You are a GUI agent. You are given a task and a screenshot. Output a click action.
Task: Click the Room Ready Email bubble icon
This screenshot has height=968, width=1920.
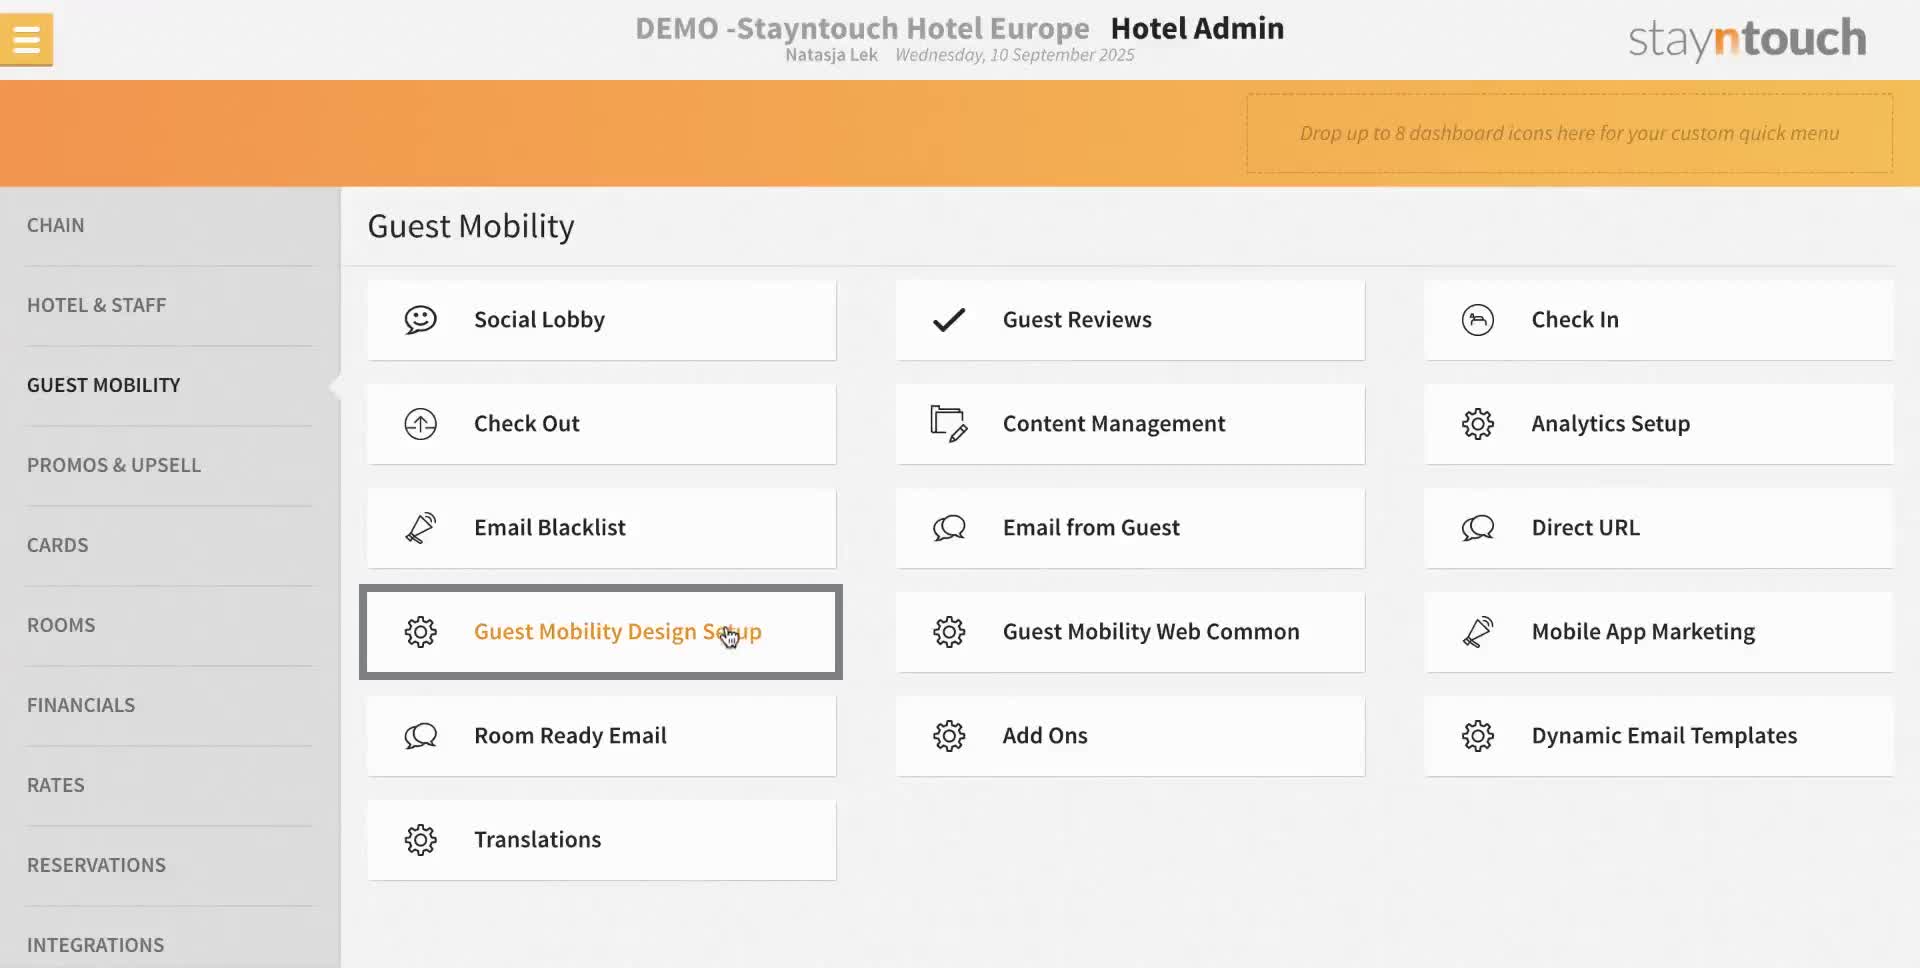point(420,736)
